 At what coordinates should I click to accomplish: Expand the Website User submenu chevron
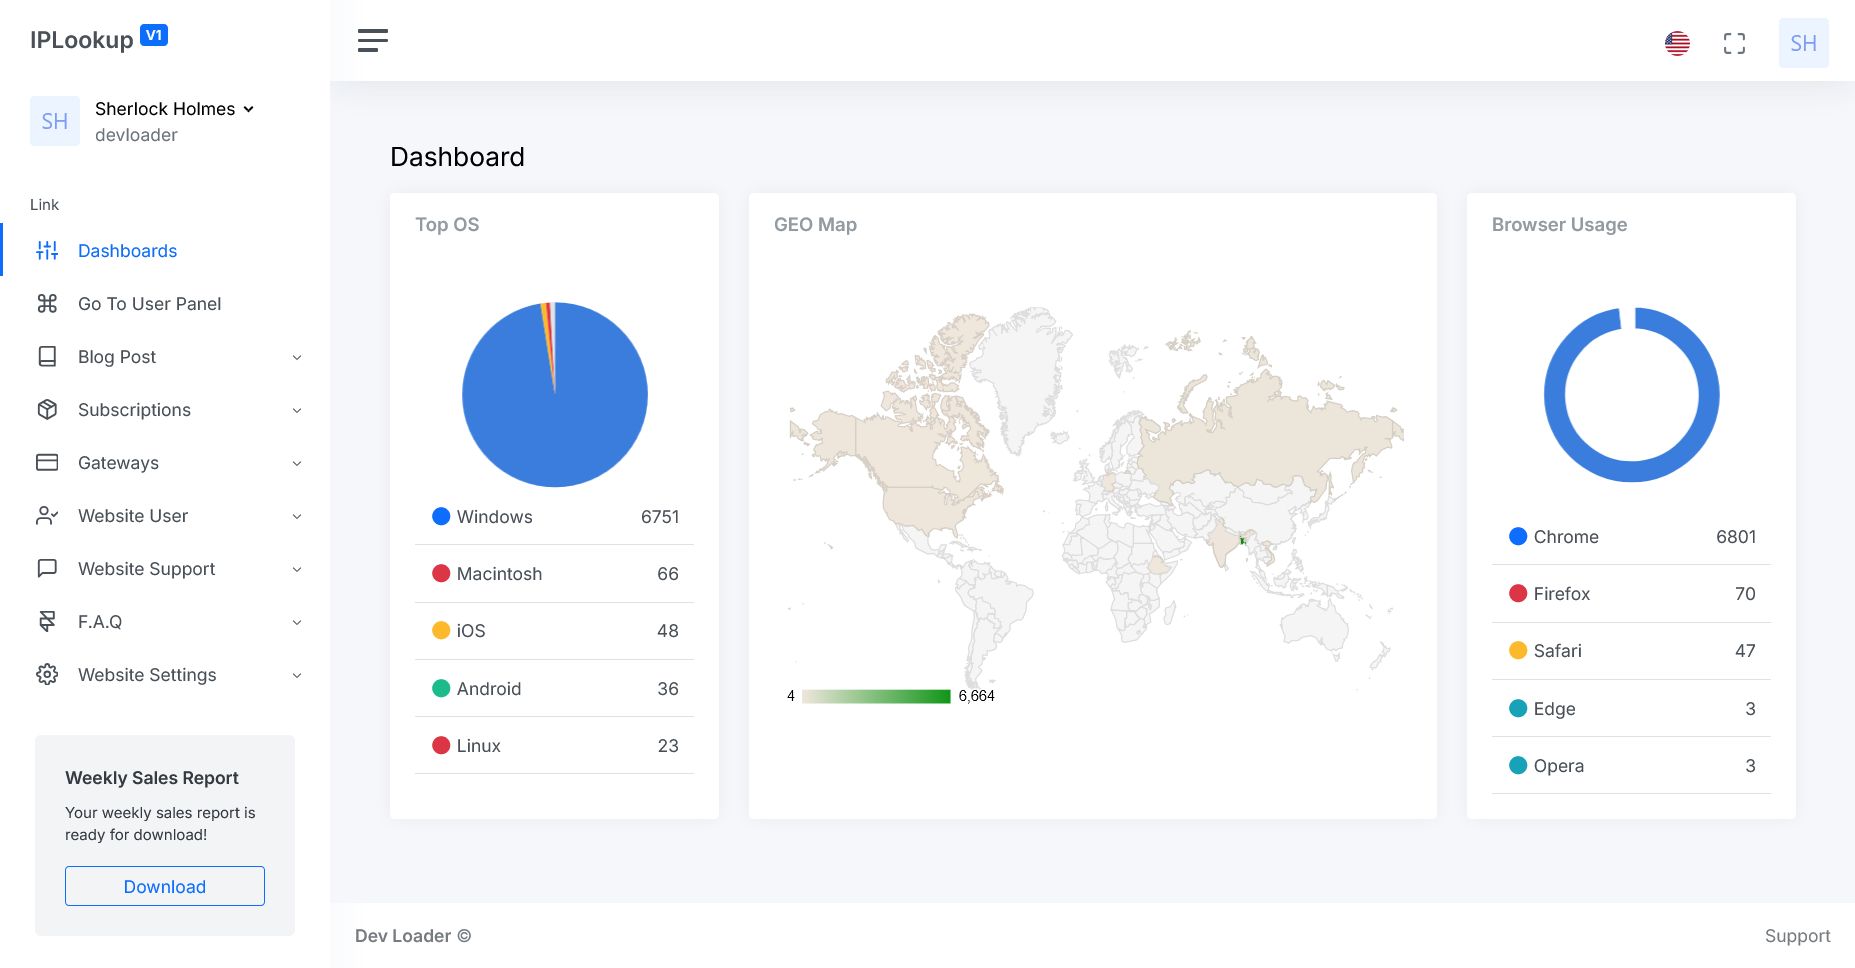[x=297, y=517]
